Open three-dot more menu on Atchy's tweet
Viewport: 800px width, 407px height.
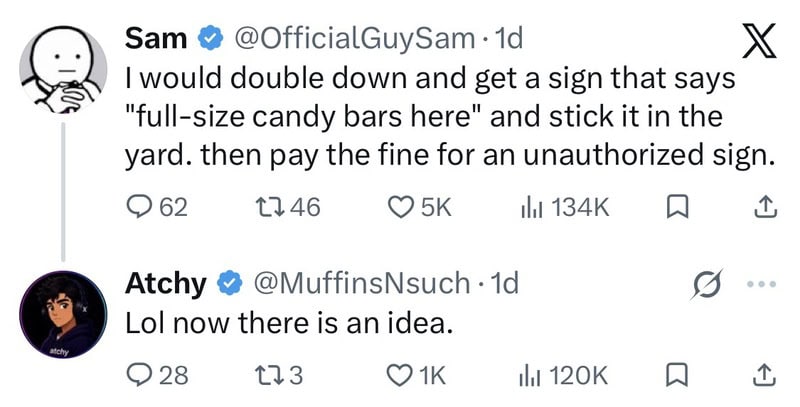(x=764, y=284)
